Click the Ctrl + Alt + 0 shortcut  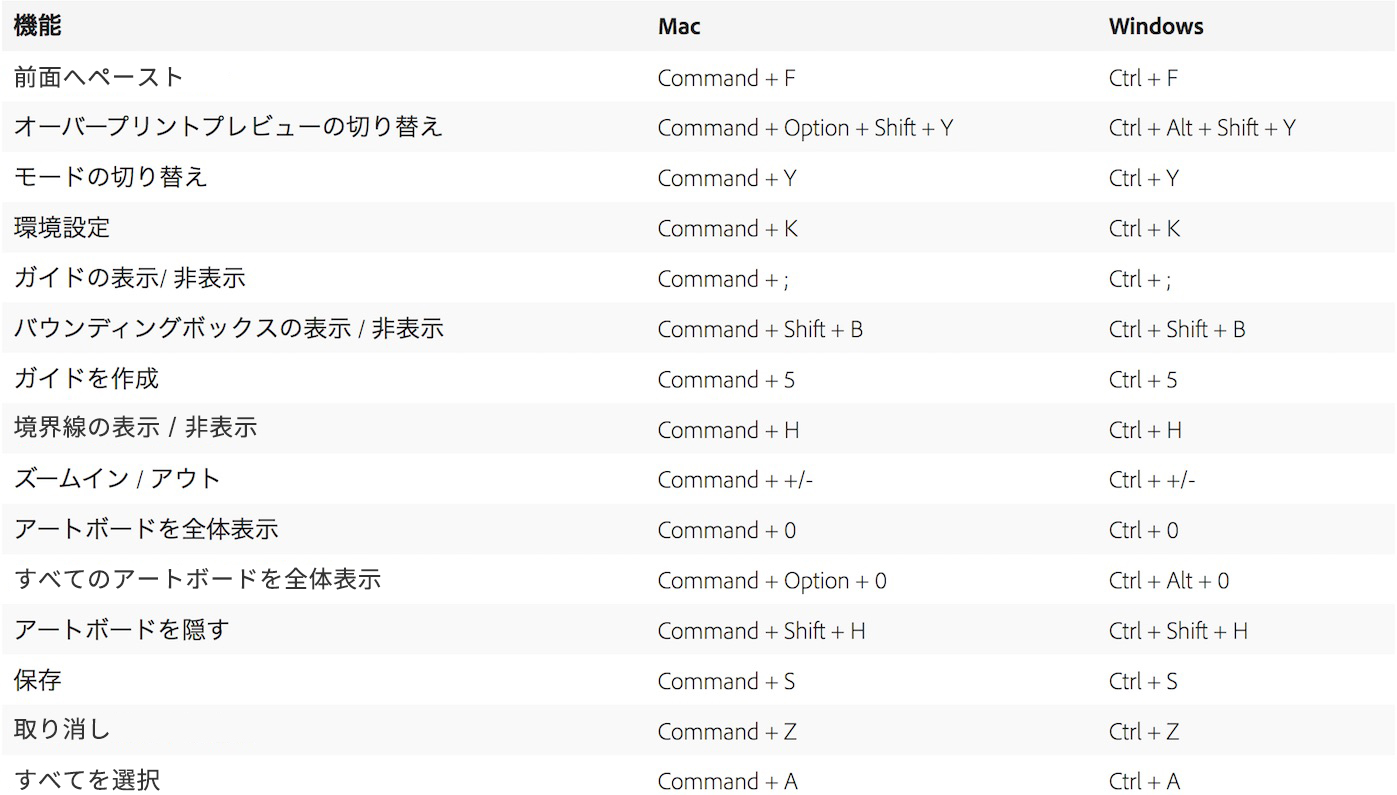(1169, 581)
